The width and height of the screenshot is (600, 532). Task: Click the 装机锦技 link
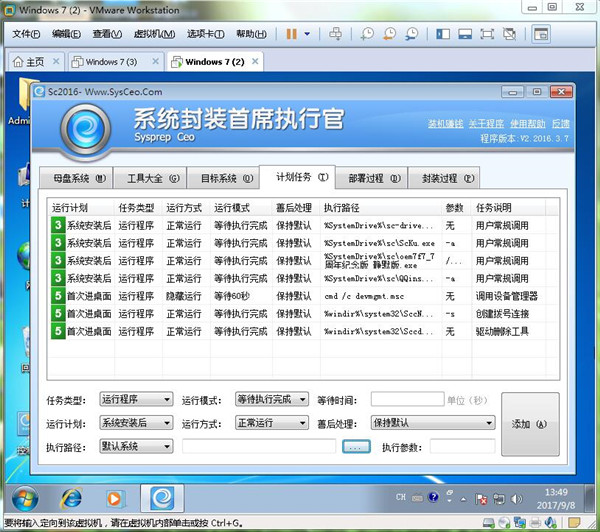(445, 124)
